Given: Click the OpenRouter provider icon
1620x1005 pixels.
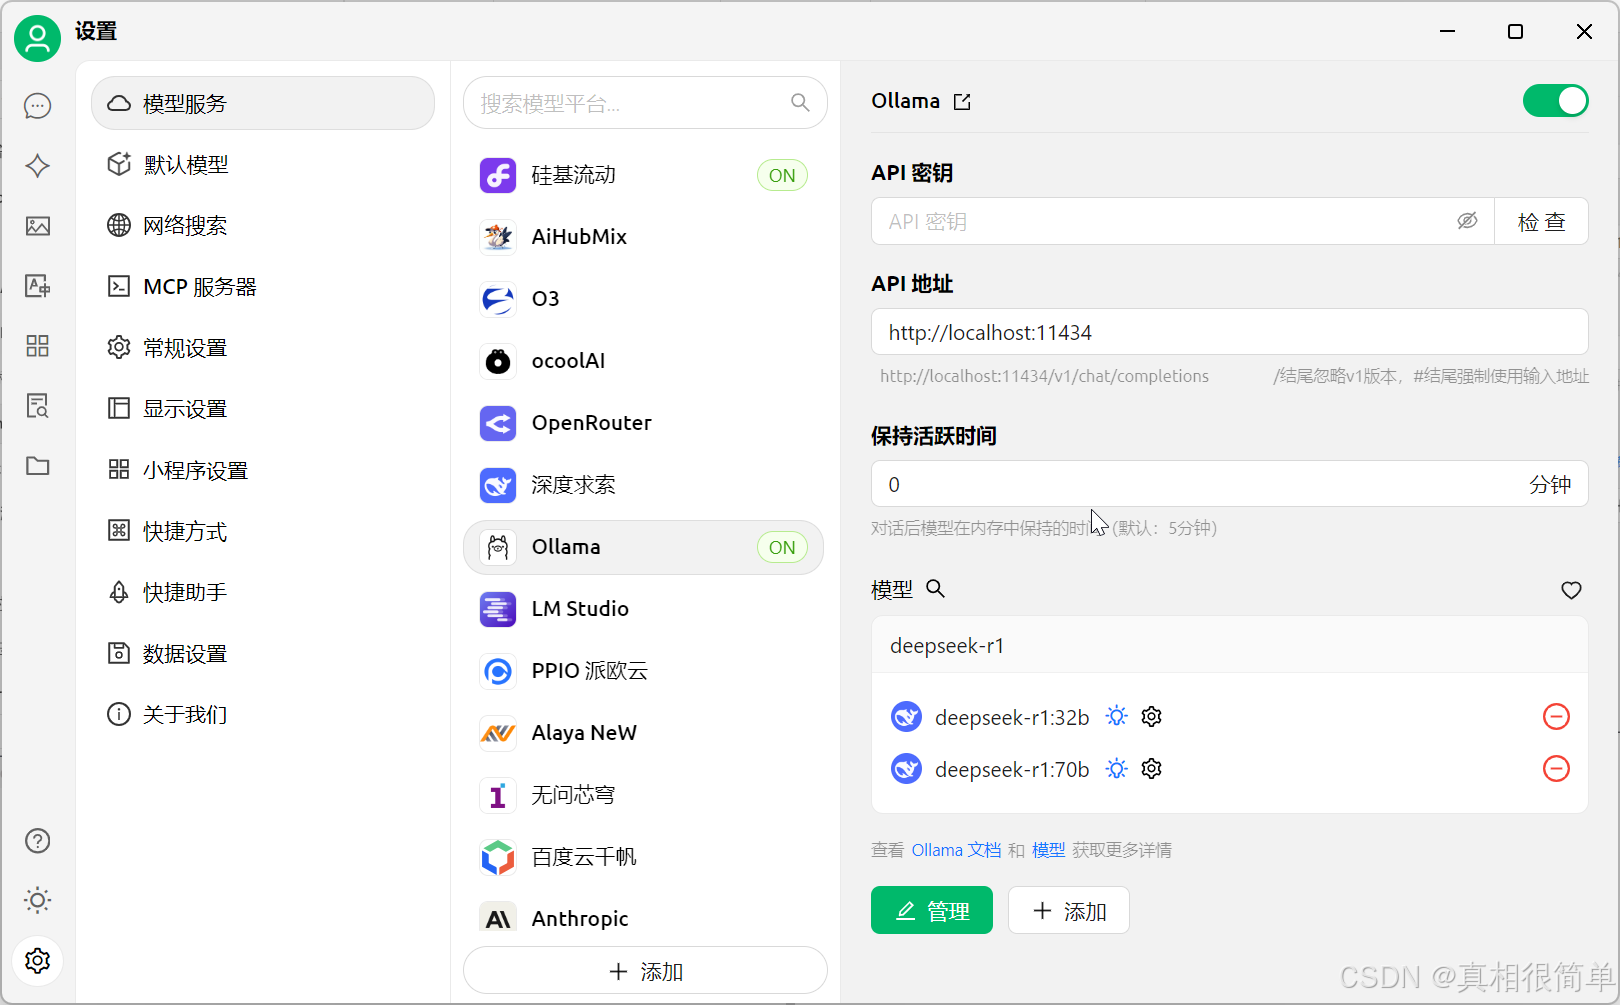Looking at the screenshot, I should pyautogui.click(x=498, y=423).
